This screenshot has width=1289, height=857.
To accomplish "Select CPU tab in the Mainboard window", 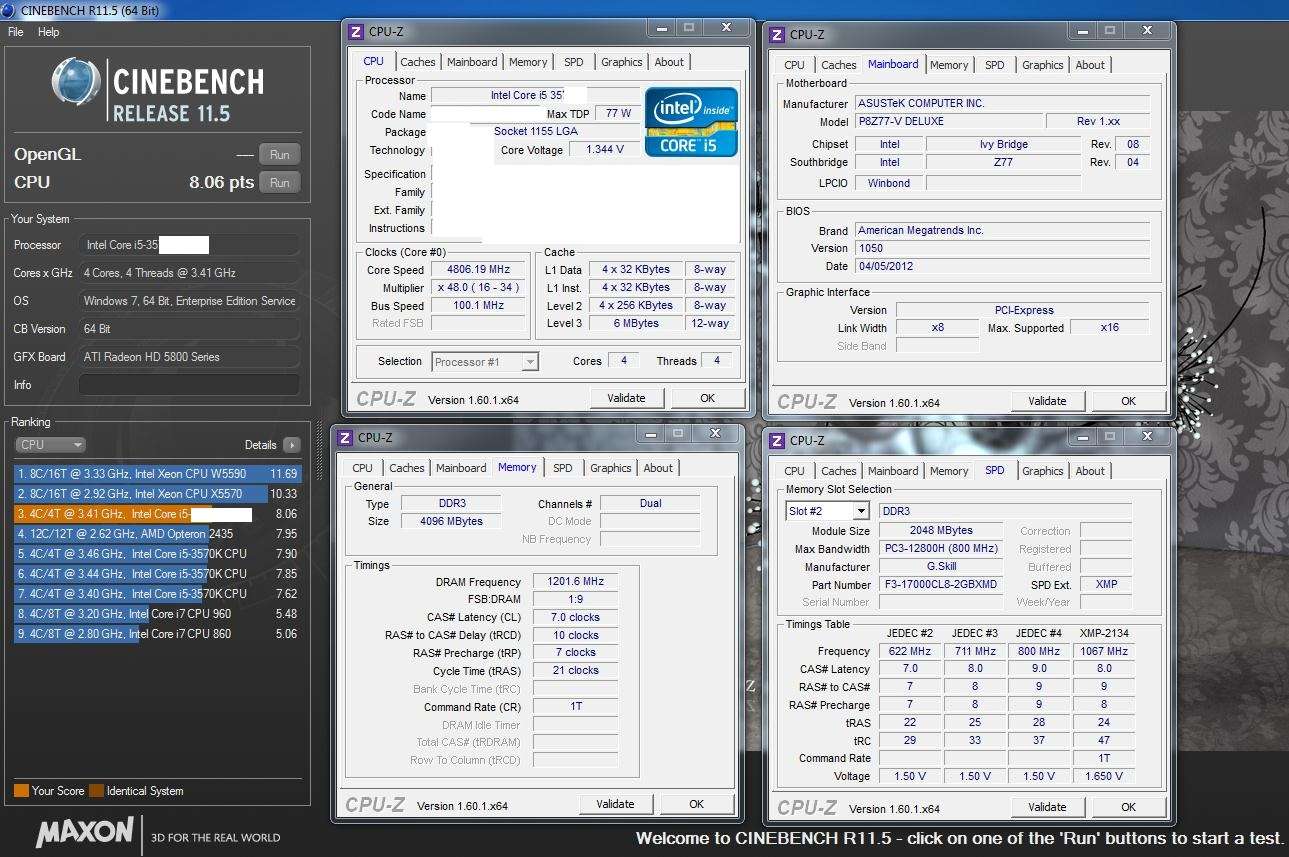I will pos(795,65).
